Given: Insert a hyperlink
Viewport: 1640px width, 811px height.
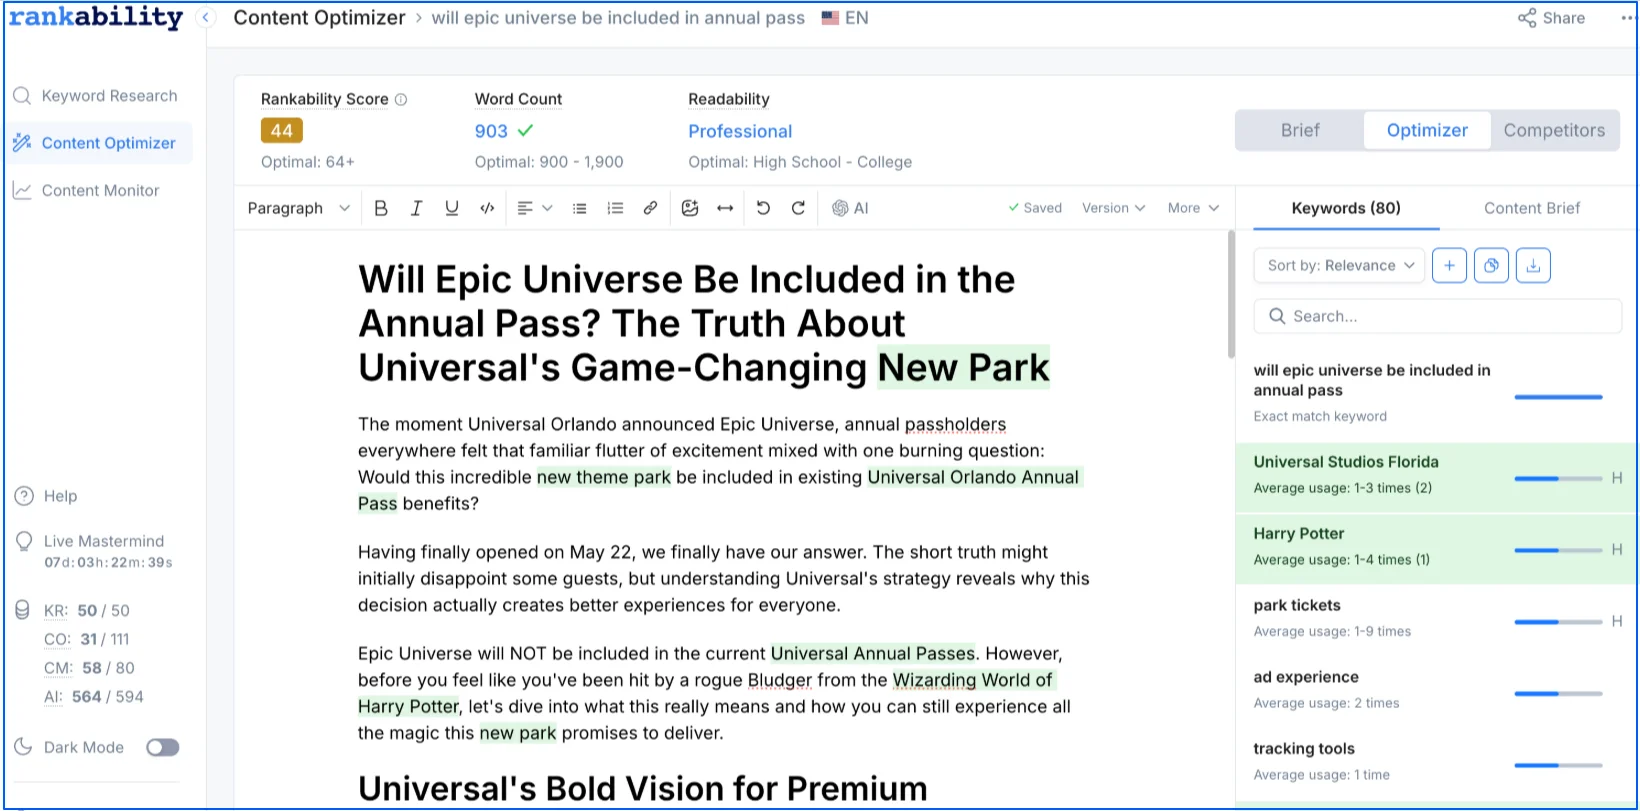Looking at the screenshot, I should (650, 208).
